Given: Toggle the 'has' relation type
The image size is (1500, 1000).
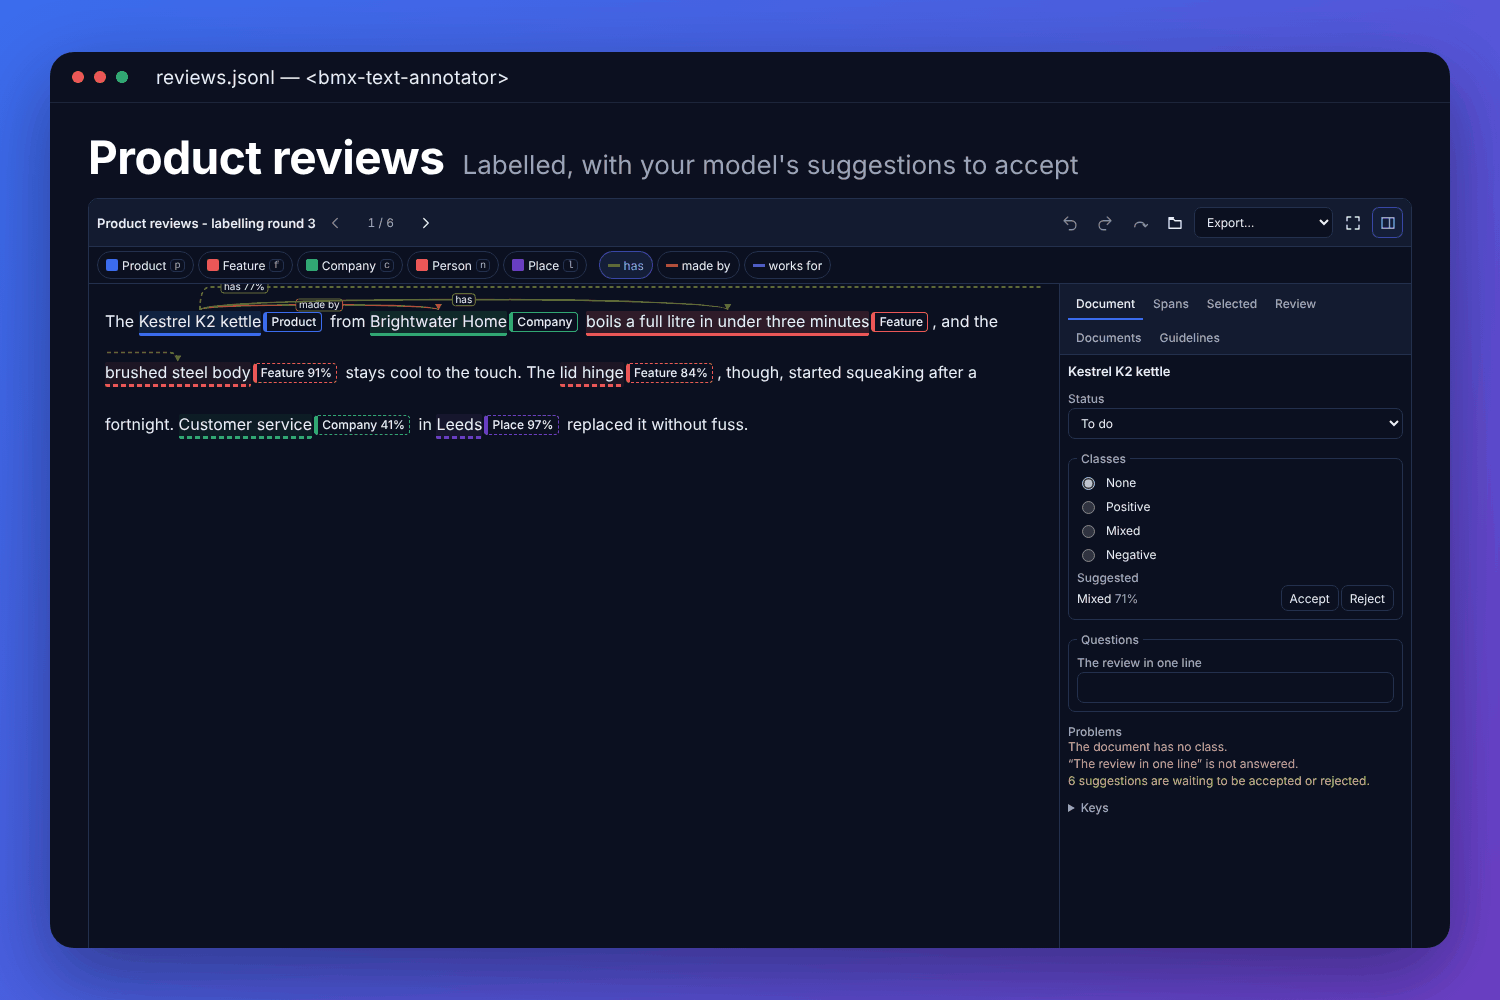Looking at the screenshot, I should (626, 266).
